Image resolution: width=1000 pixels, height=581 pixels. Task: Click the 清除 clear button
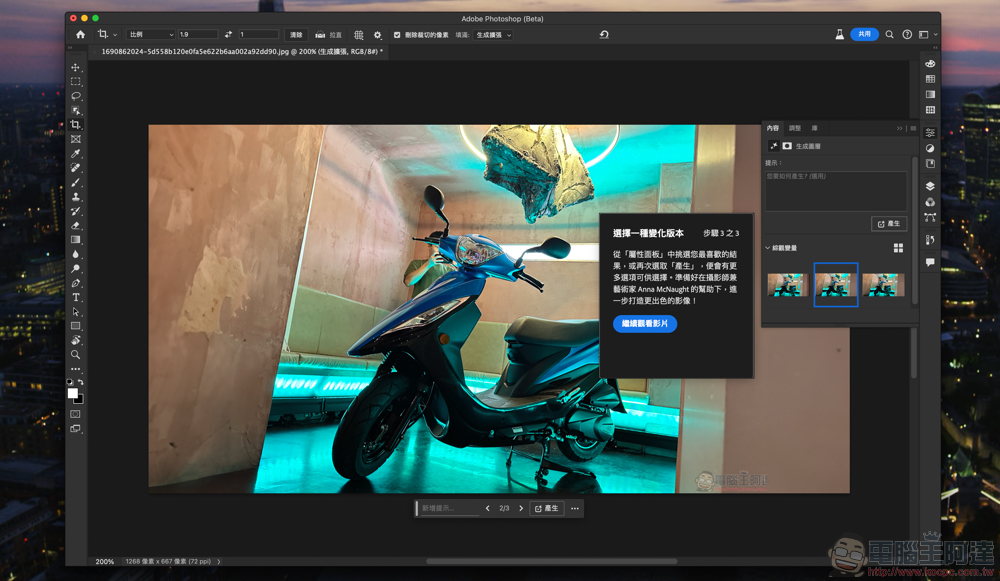[296, 34]
